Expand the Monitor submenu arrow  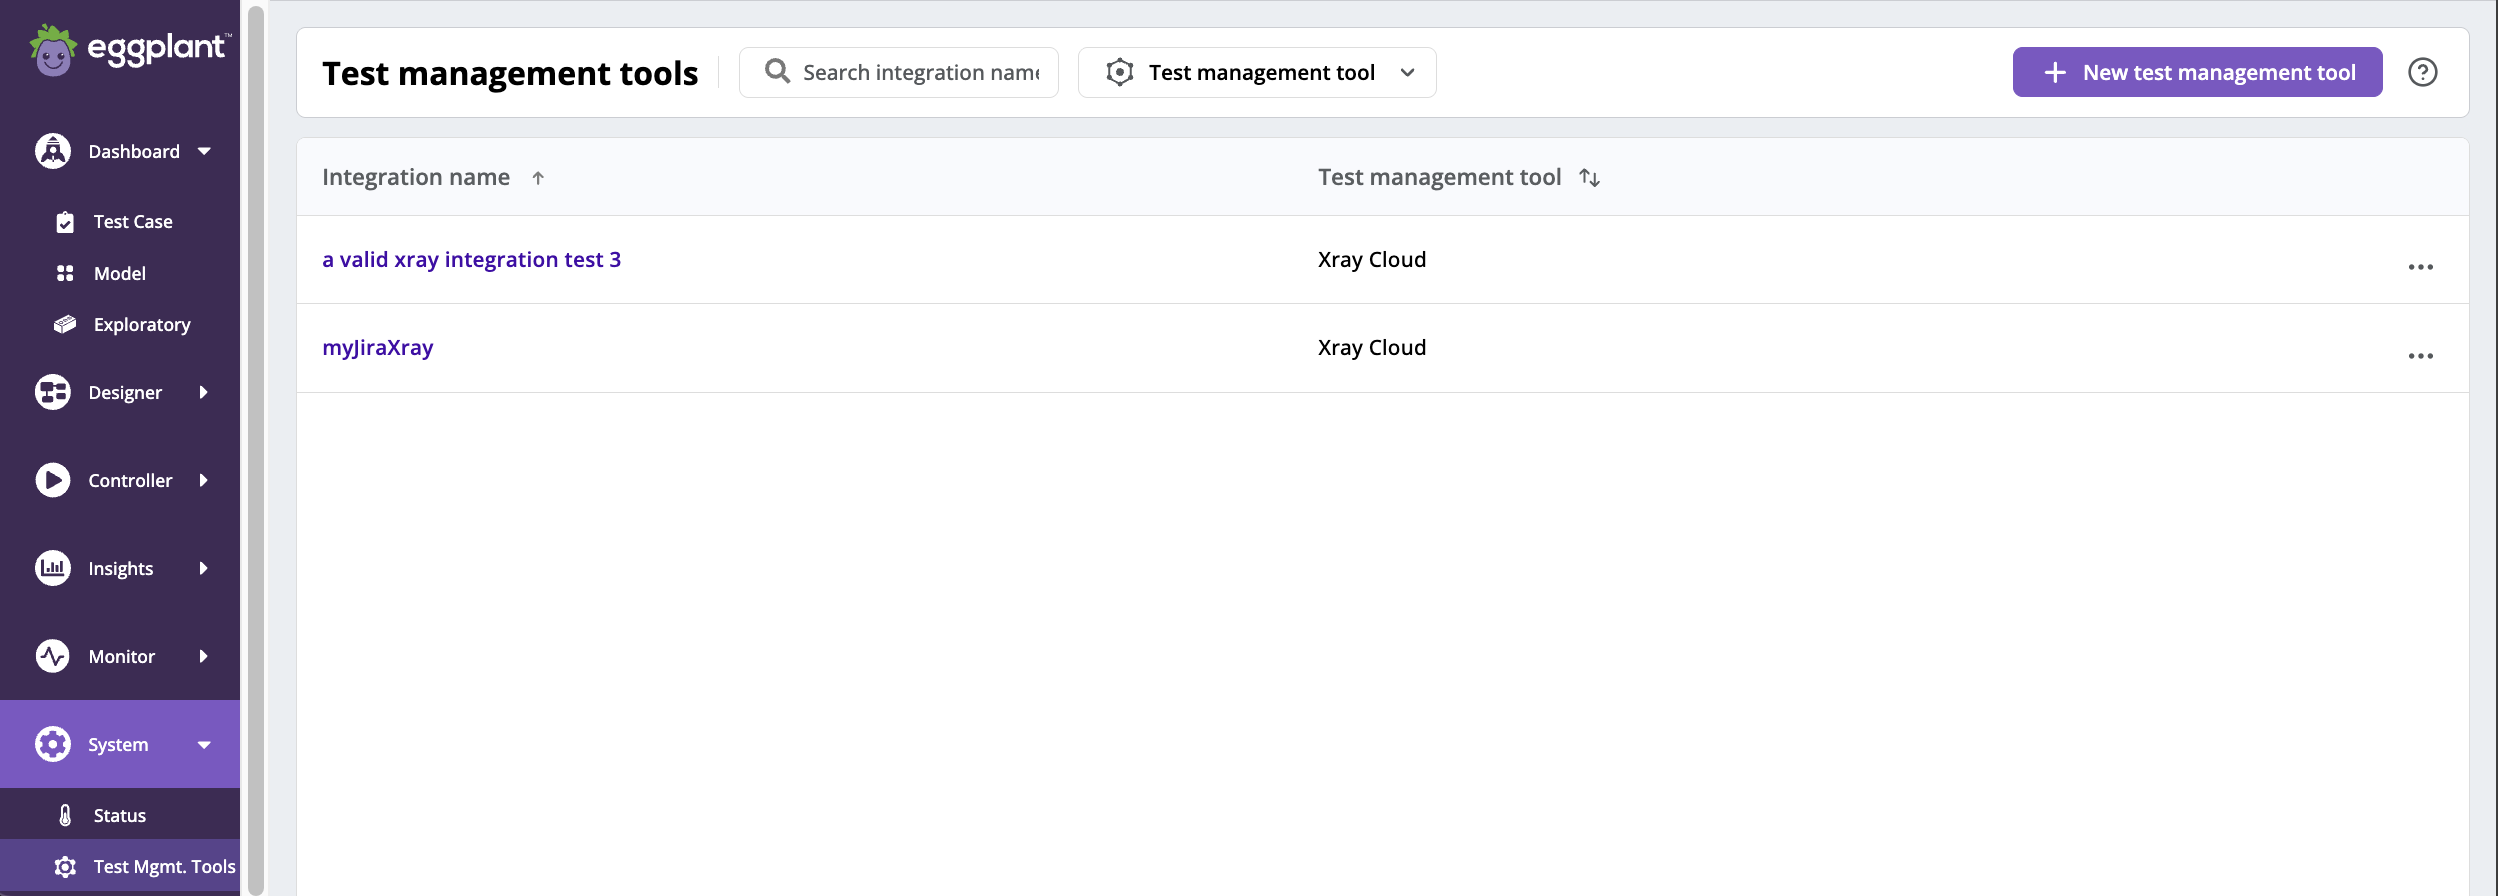click(x=204, y=656)
